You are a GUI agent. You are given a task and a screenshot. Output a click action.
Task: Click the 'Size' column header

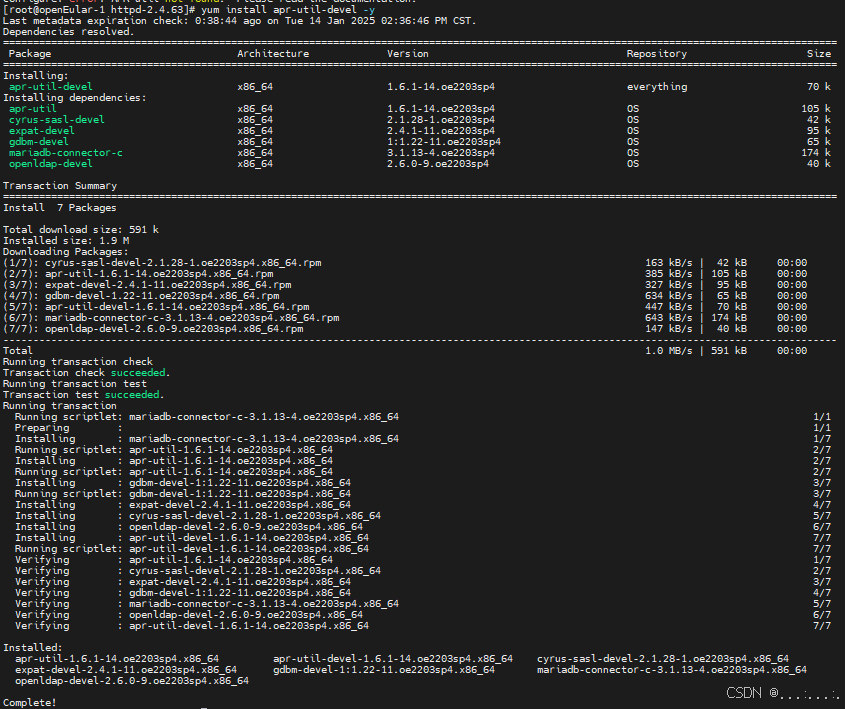818,54
